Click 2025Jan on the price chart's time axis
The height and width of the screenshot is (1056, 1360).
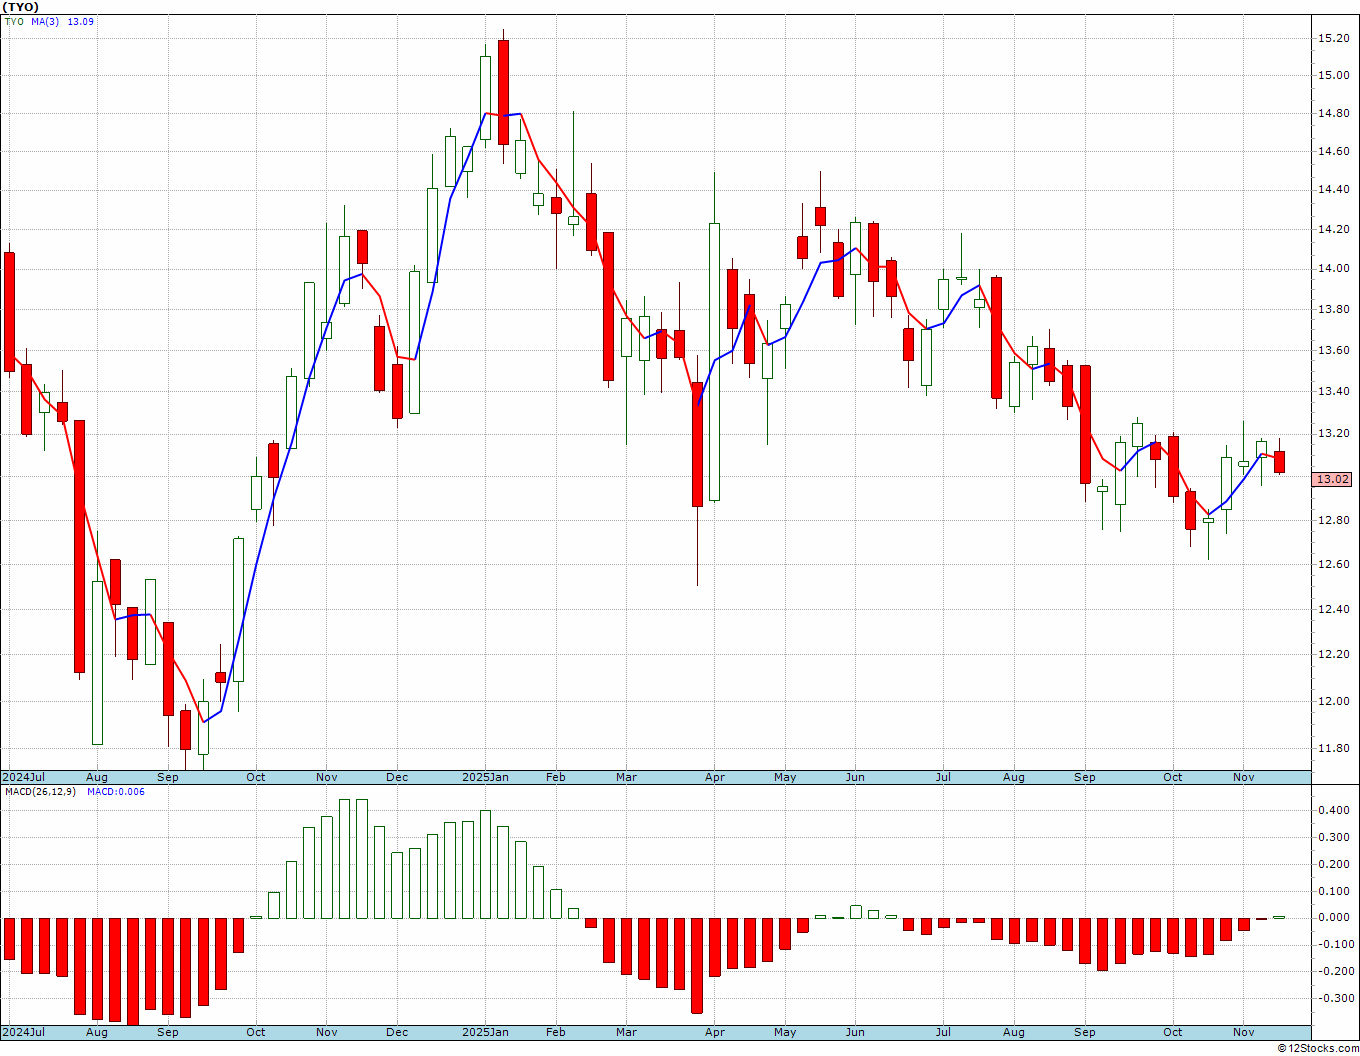485,777
